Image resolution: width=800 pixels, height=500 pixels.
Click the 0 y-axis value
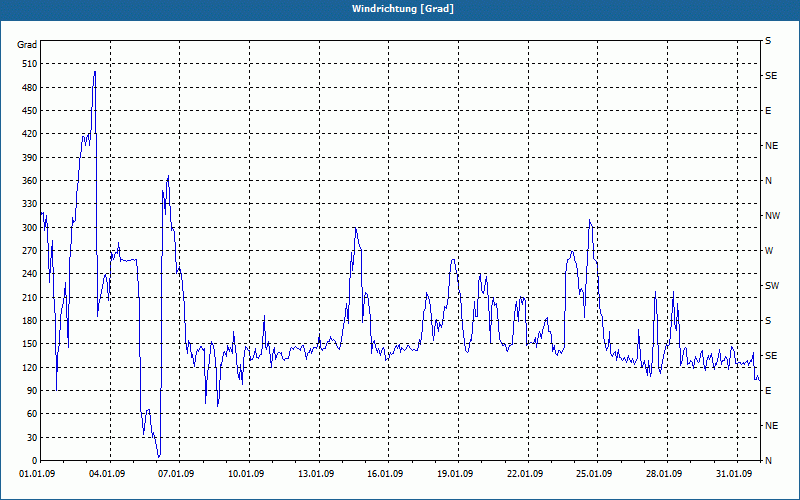pos(34,461)
